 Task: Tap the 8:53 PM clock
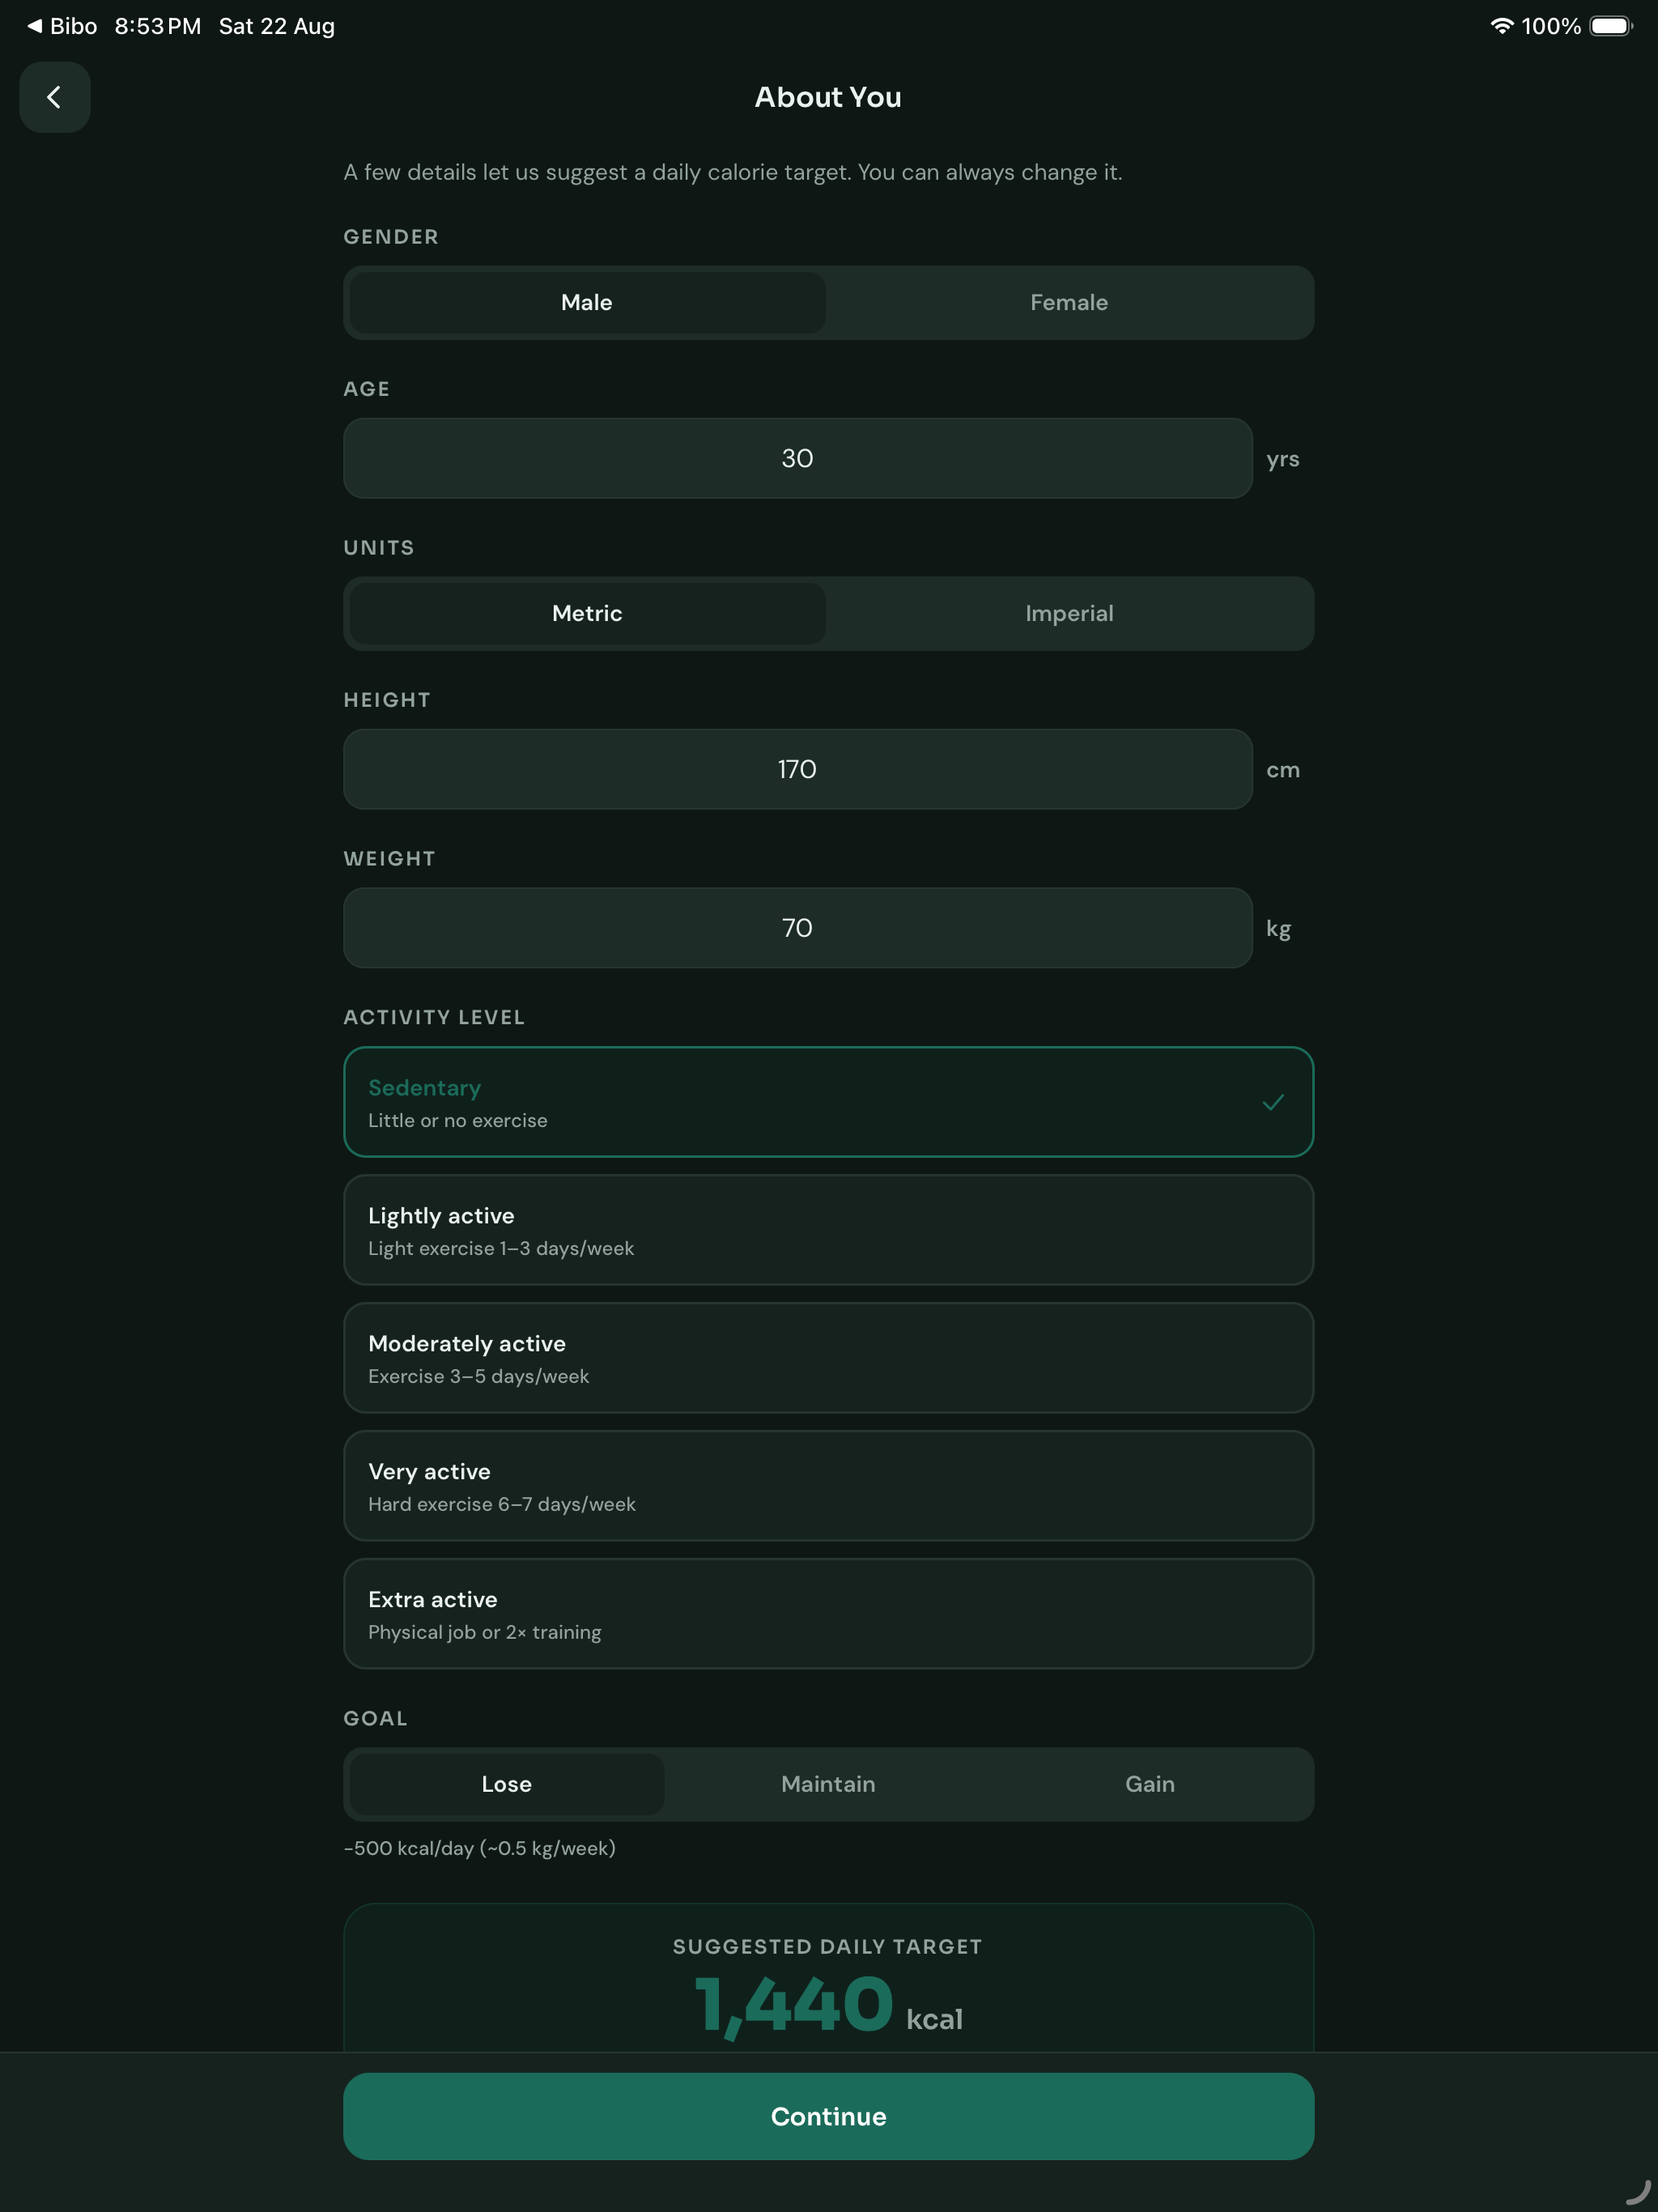click(x=158, y=26)
